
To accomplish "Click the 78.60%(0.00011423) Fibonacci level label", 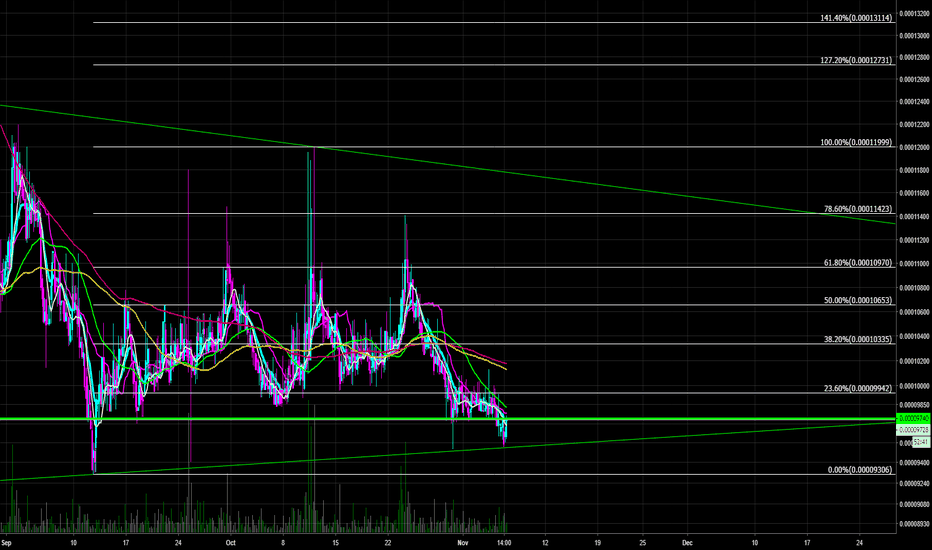I will 858,209.
